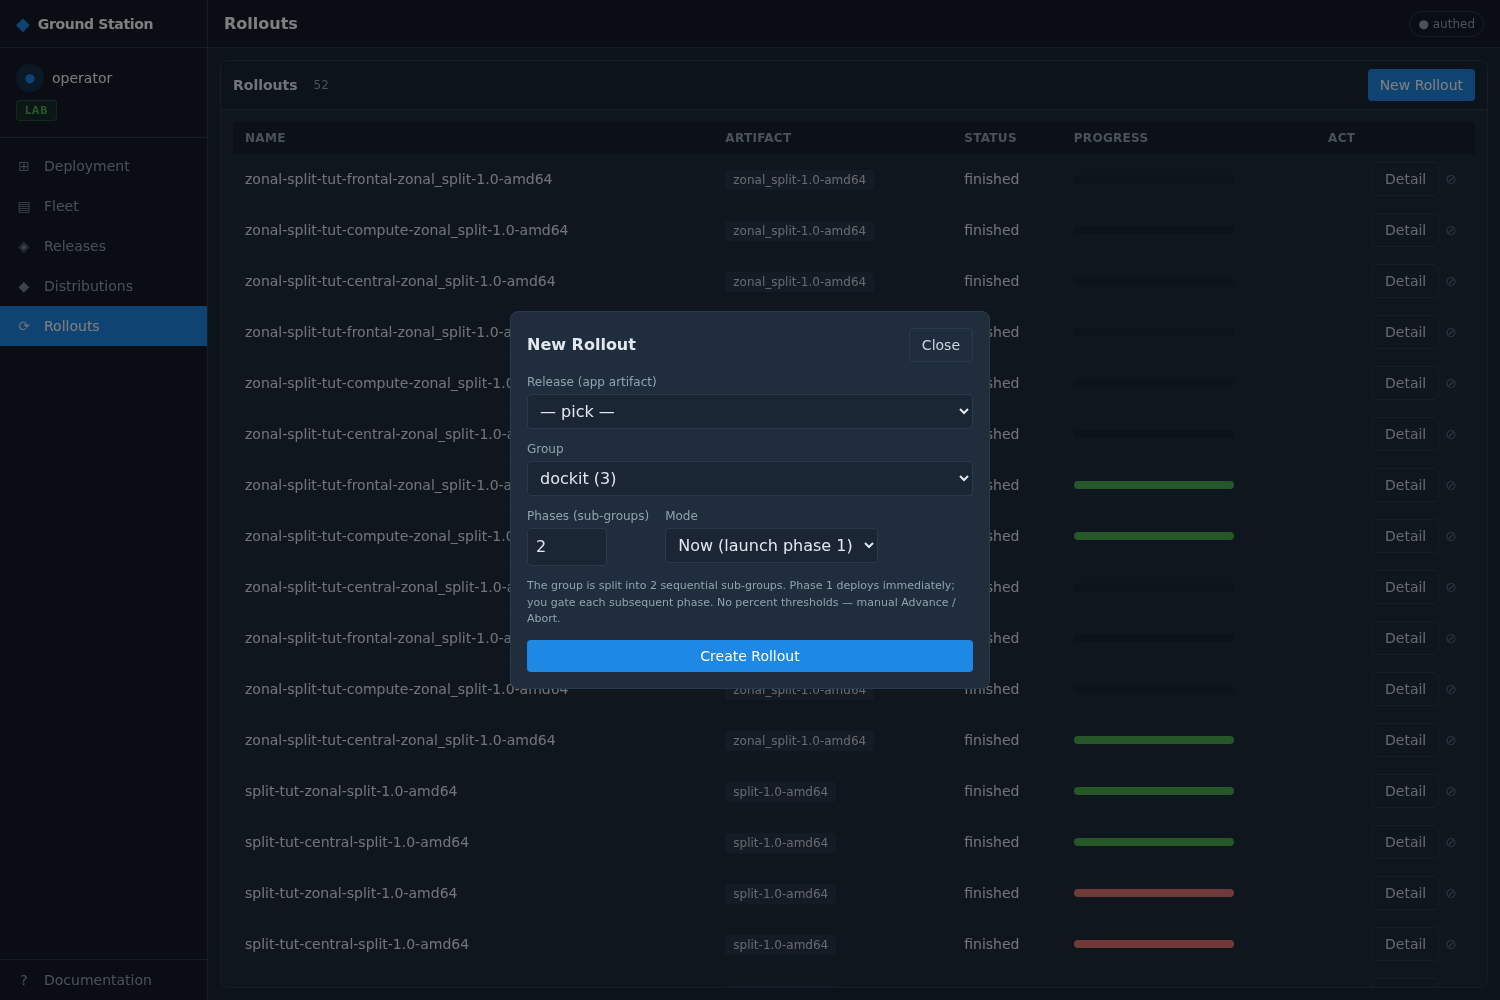
Task: Open the Mode dropdown Now (launch phase 1)
Action: coord(771,545)
